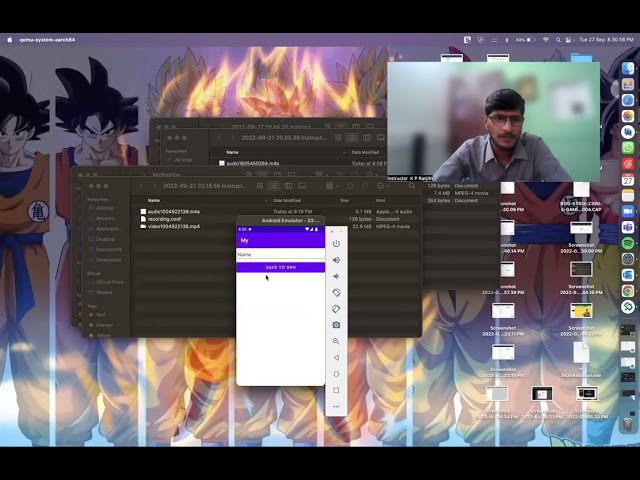Open Safari from the Dock
The image size is (640, 480).
coord(628,100)
